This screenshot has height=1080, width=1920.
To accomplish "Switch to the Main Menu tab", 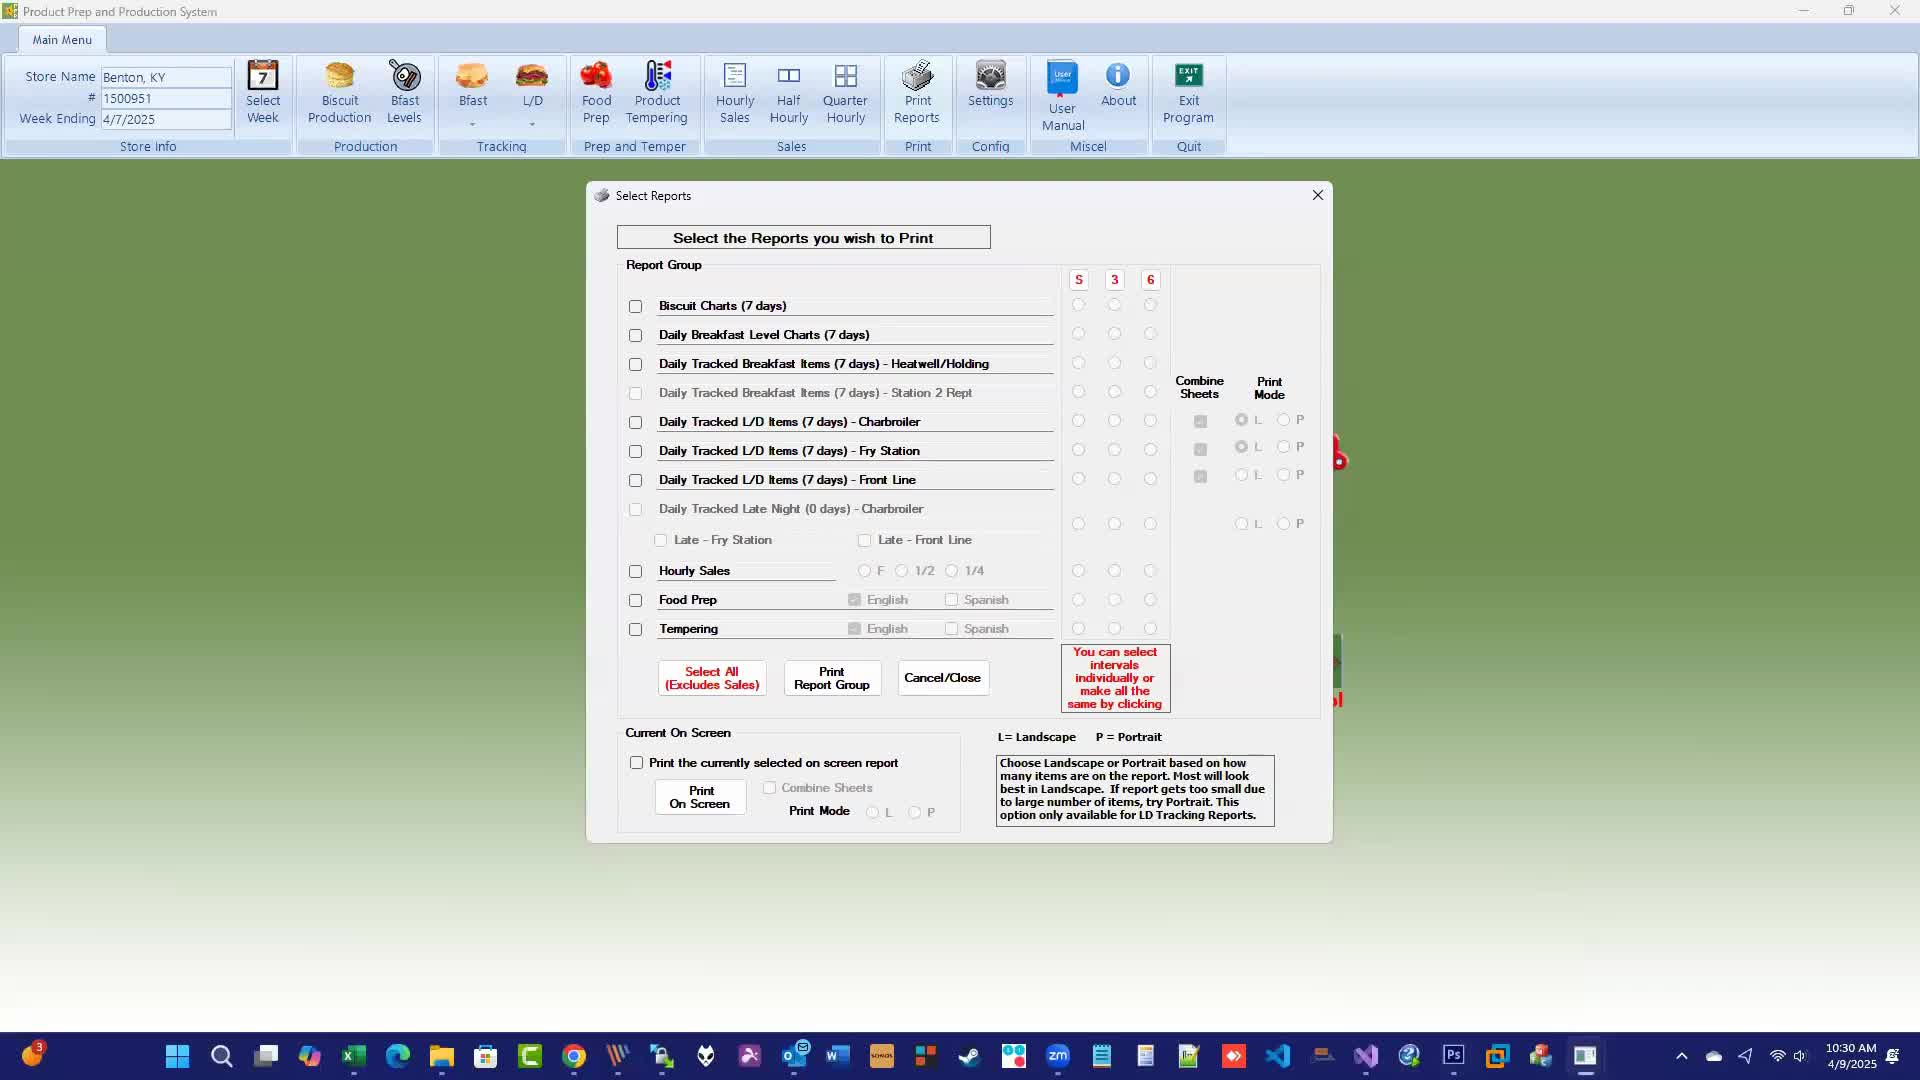I will [62, 40].
